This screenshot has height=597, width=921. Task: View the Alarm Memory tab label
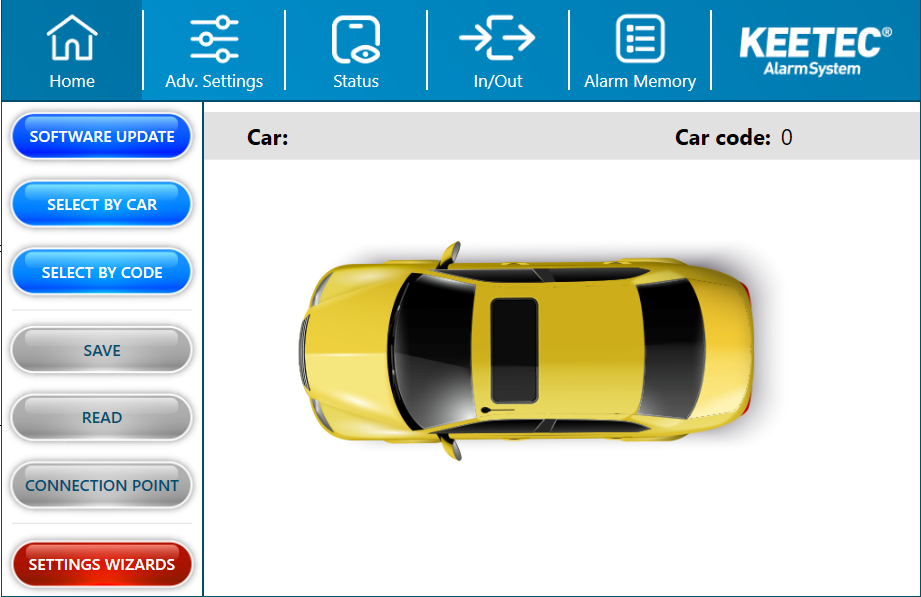point(640,81)
